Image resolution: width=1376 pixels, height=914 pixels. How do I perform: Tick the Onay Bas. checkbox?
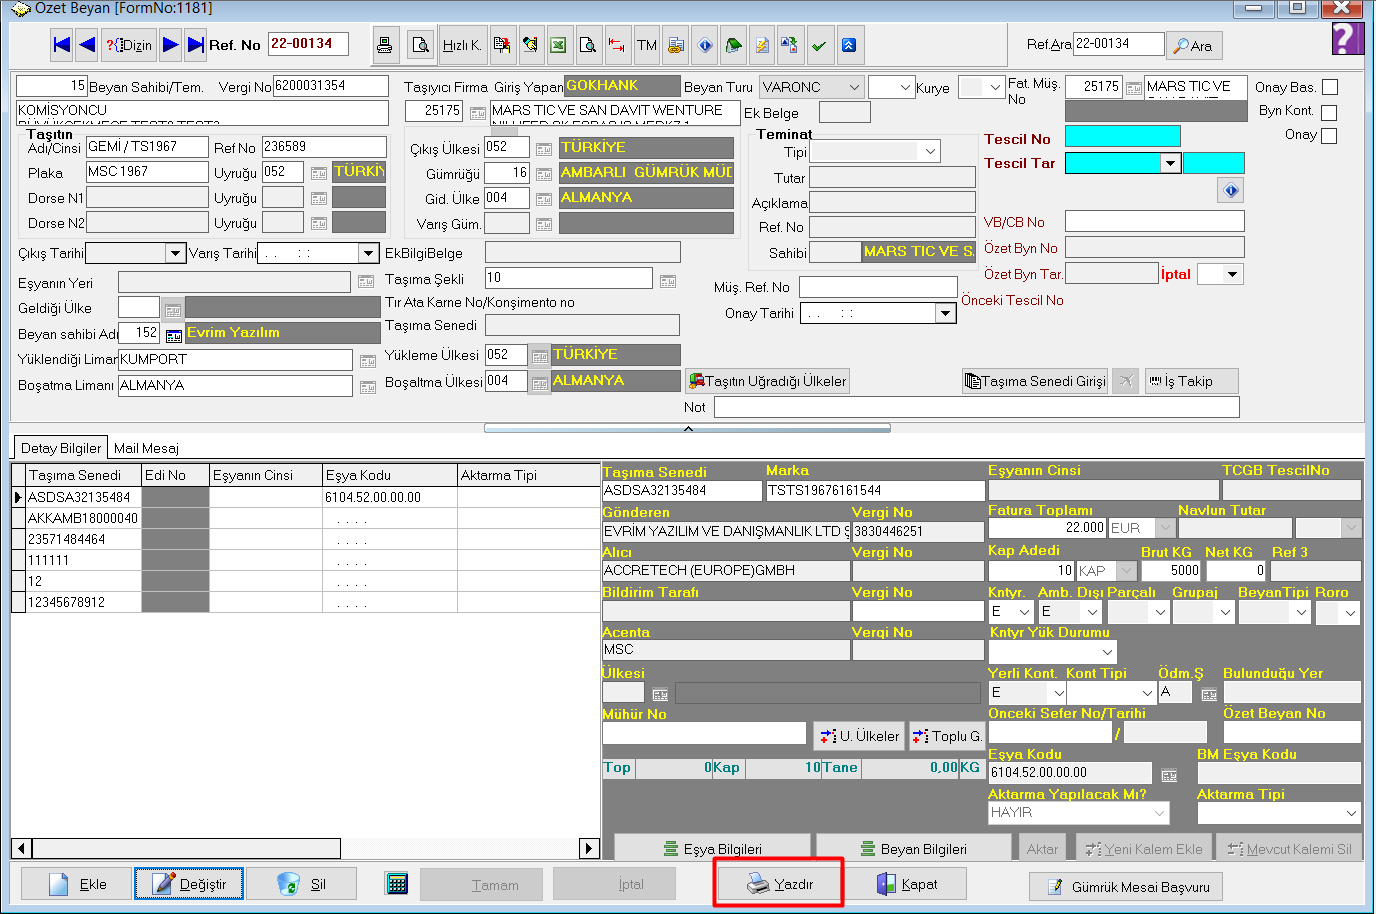point(1330,87)
